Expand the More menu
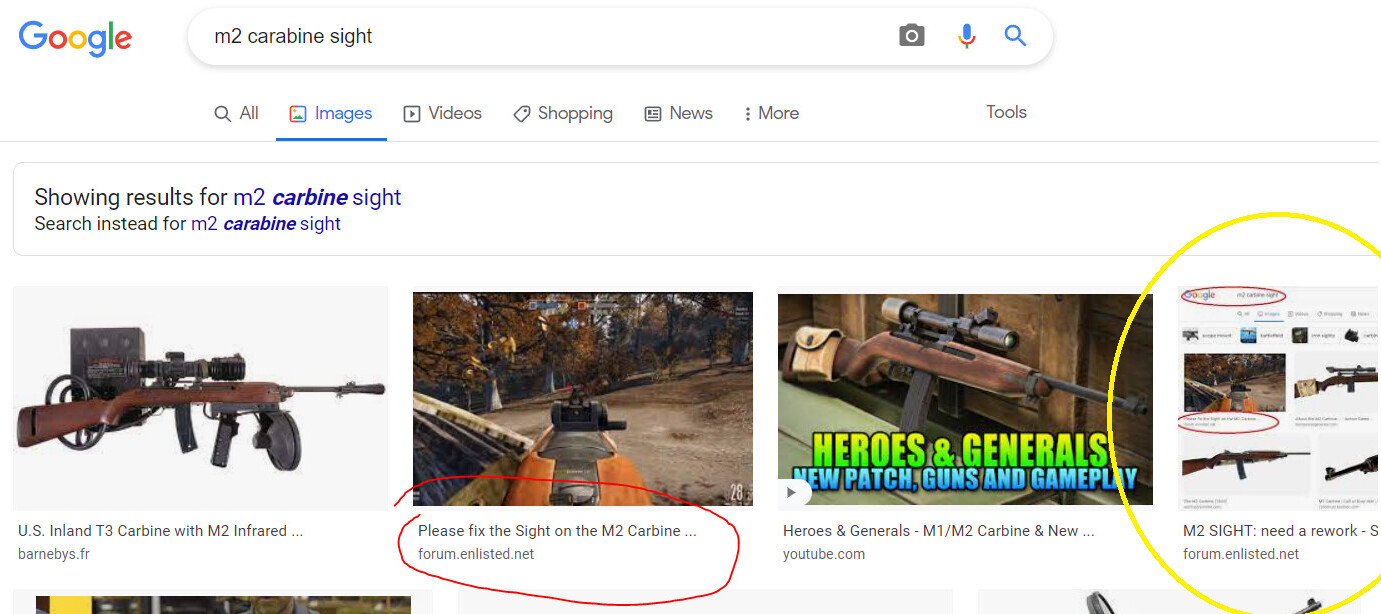Image resolution: width=1381 pixels, height=614 pixels. click(x=771, y=113)
